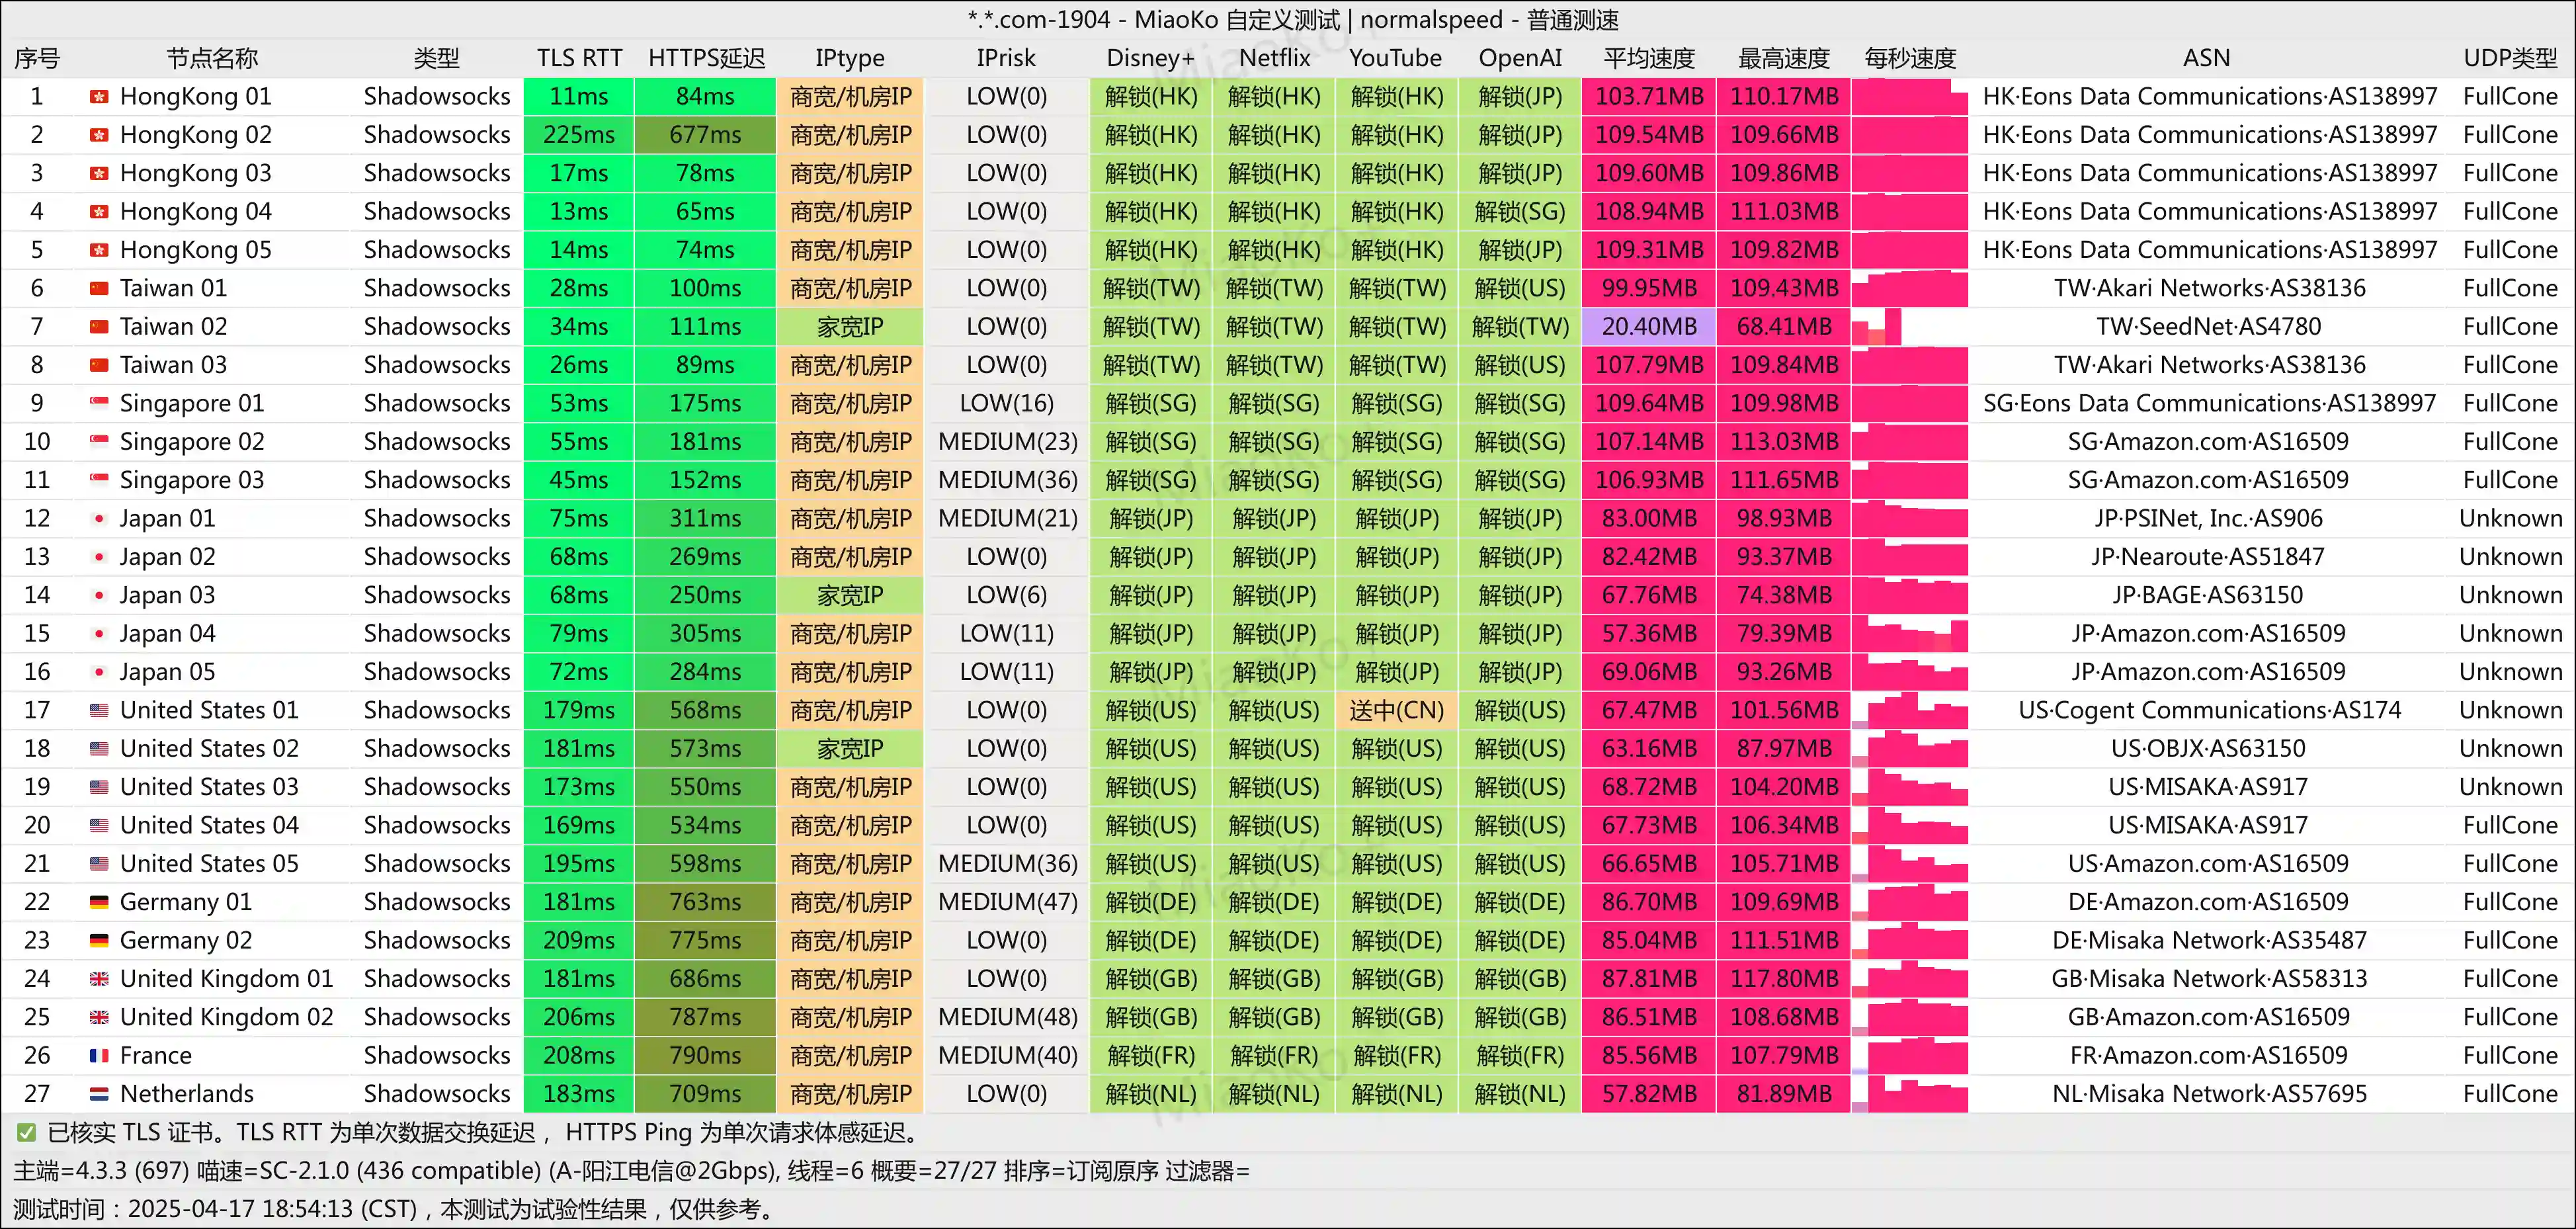Image resolution: width=2576 pixels, height=1229 pixels.
Task: Click the YouTube column header
Action: 1395,58
